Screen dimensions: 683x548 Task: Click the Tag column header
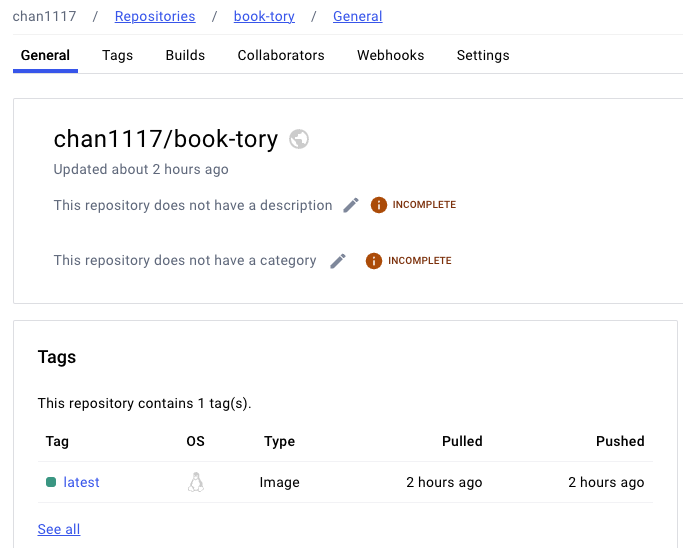pyautogui.click(x=57, y=441)
